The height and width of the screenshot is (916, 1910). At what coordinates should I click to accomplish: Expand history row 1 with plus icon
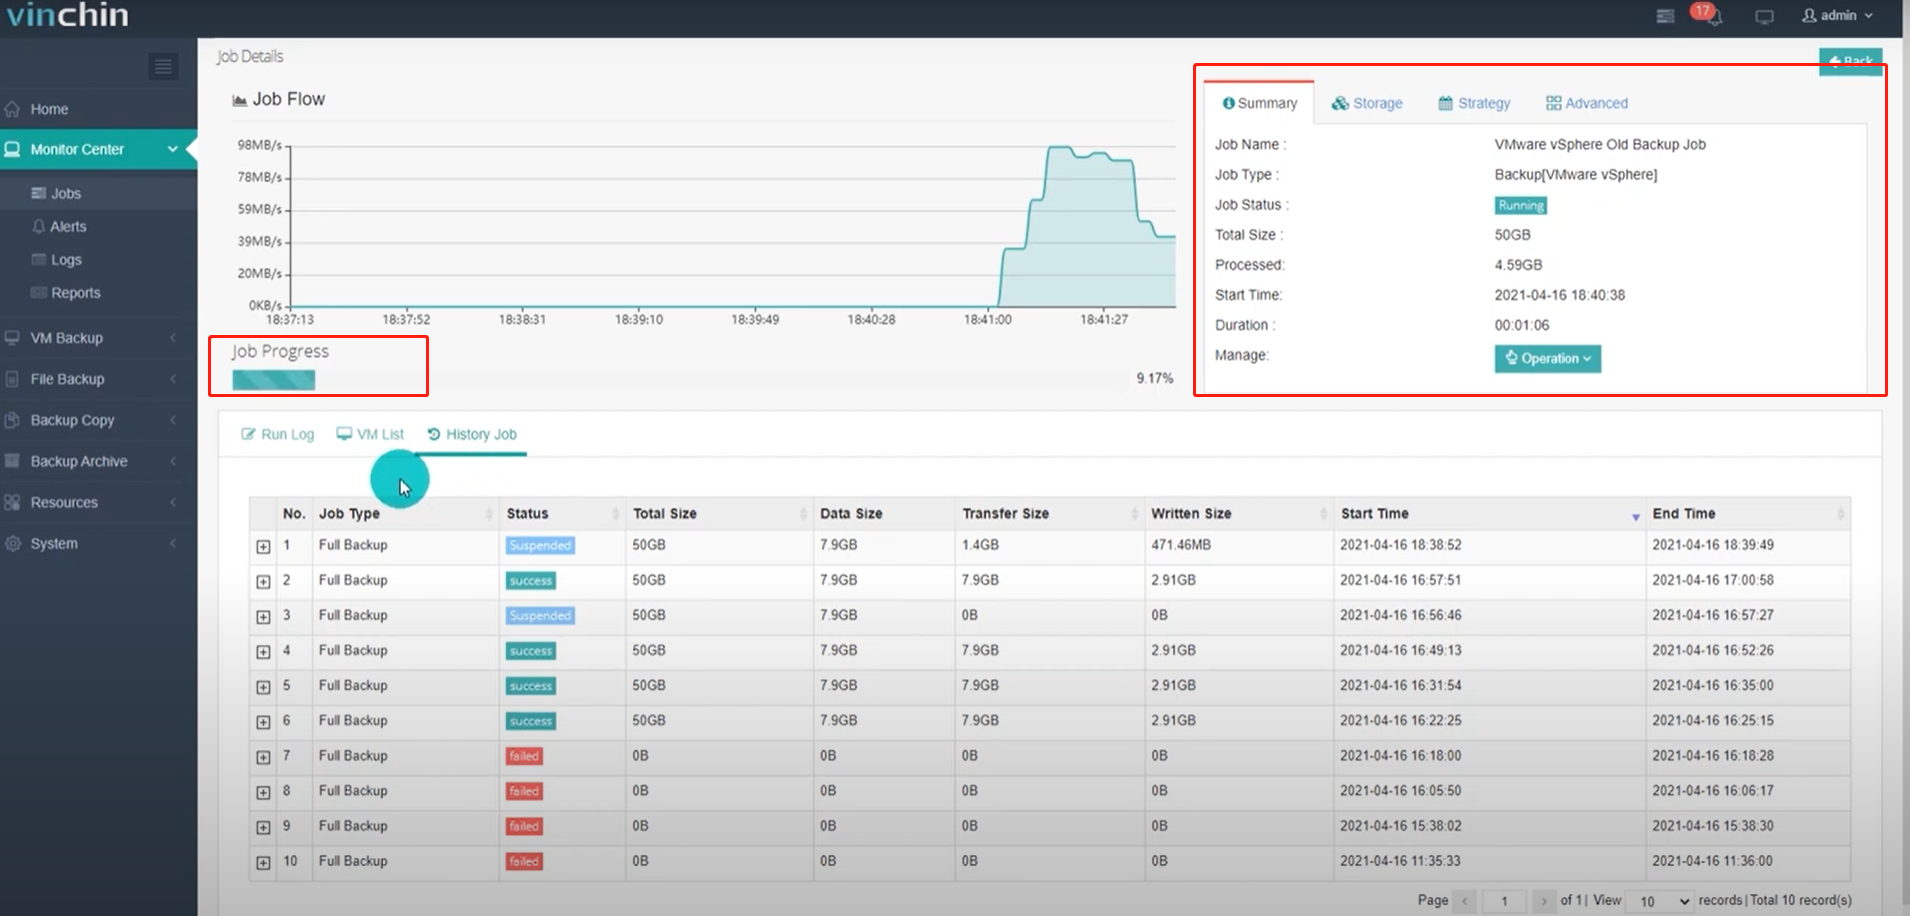(263, 547)
